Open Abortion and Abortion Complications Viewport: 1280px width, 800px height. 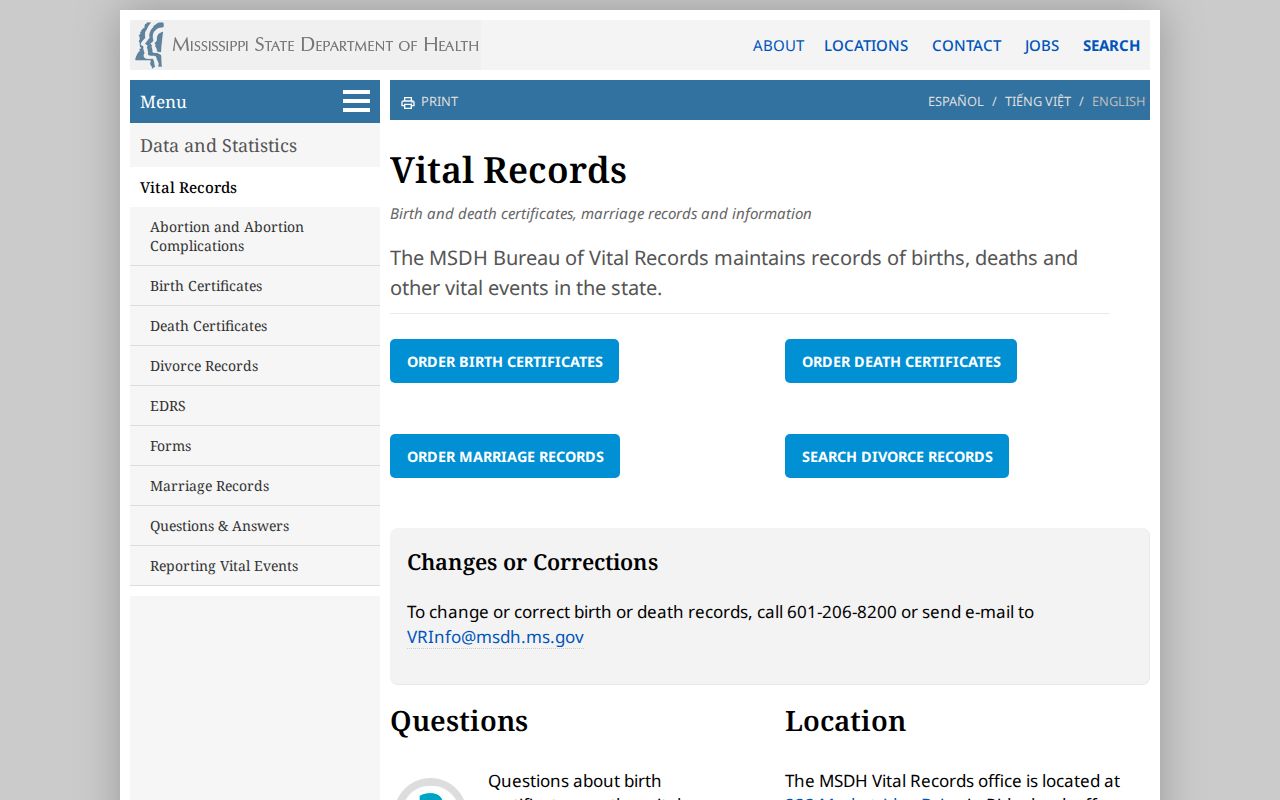[x=255, y=236]
